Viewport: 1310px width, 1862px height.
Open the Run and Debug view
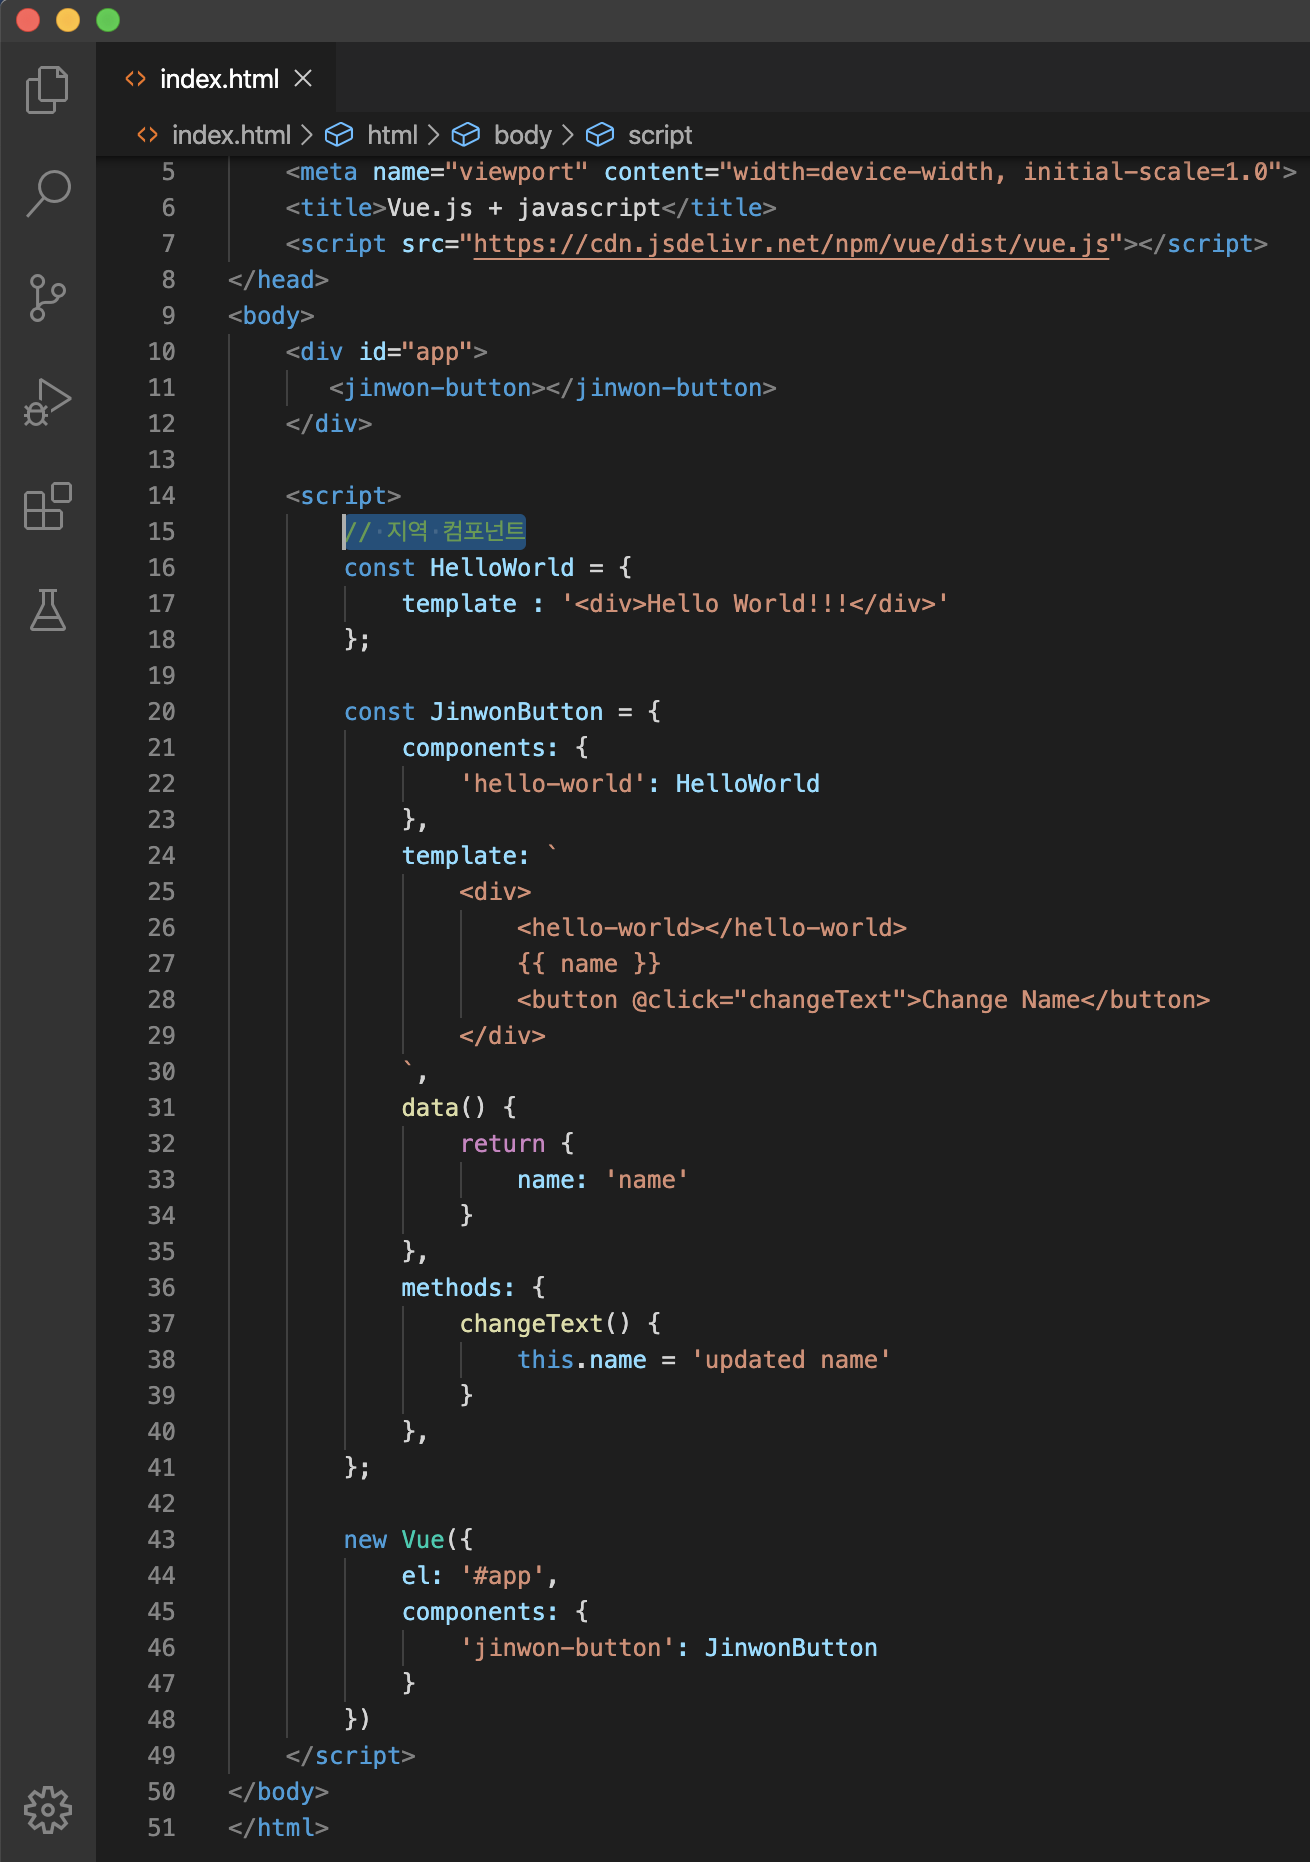click(x=47, y=402)
